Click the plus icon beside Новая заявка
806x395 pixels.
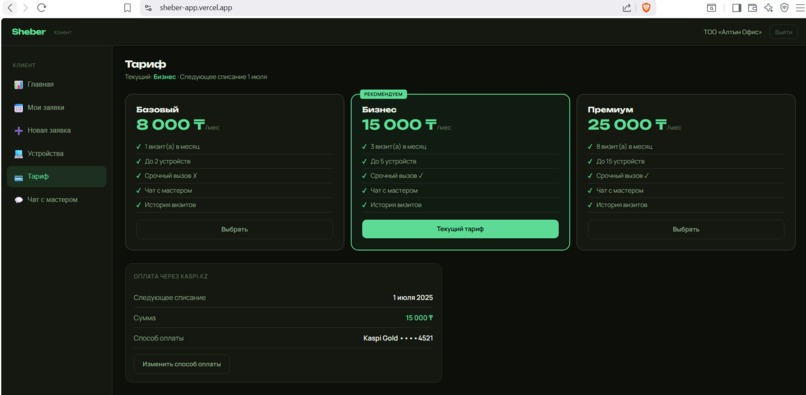[x=19, y=131]
